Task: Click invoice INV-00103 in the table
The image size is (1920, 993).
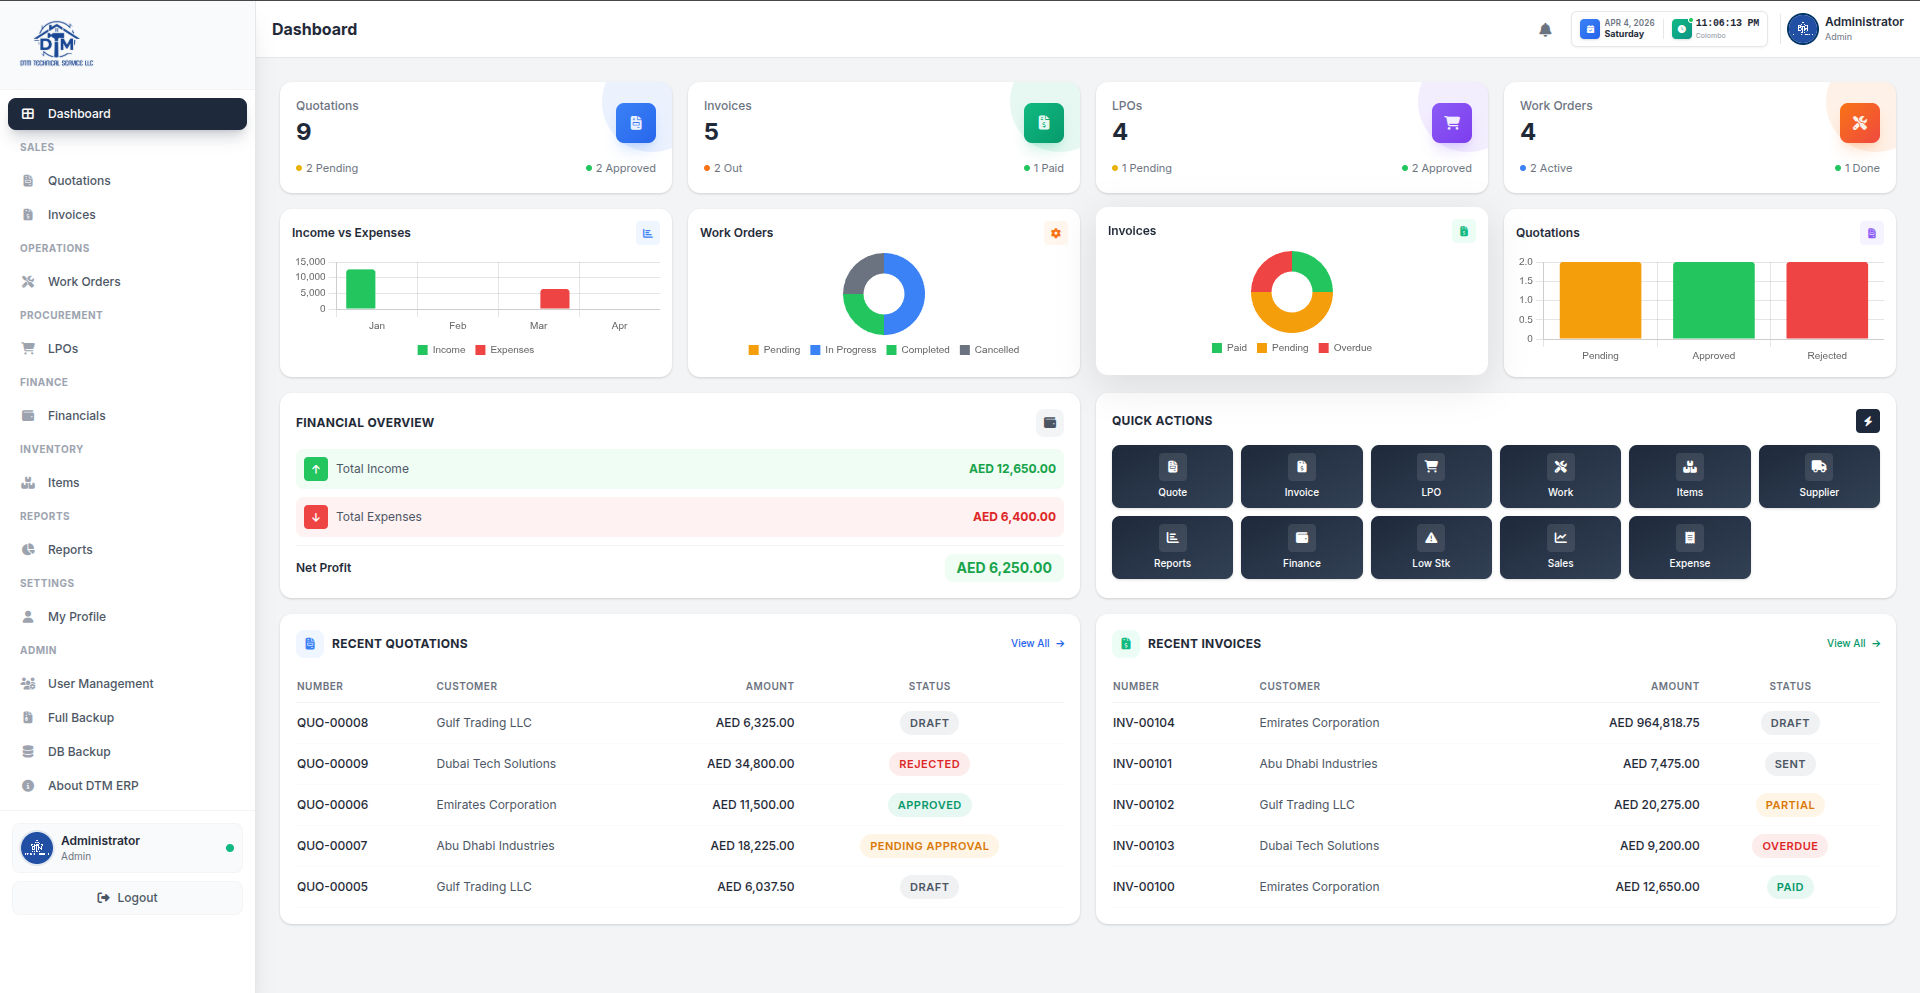Action: tap(1143, 846)
